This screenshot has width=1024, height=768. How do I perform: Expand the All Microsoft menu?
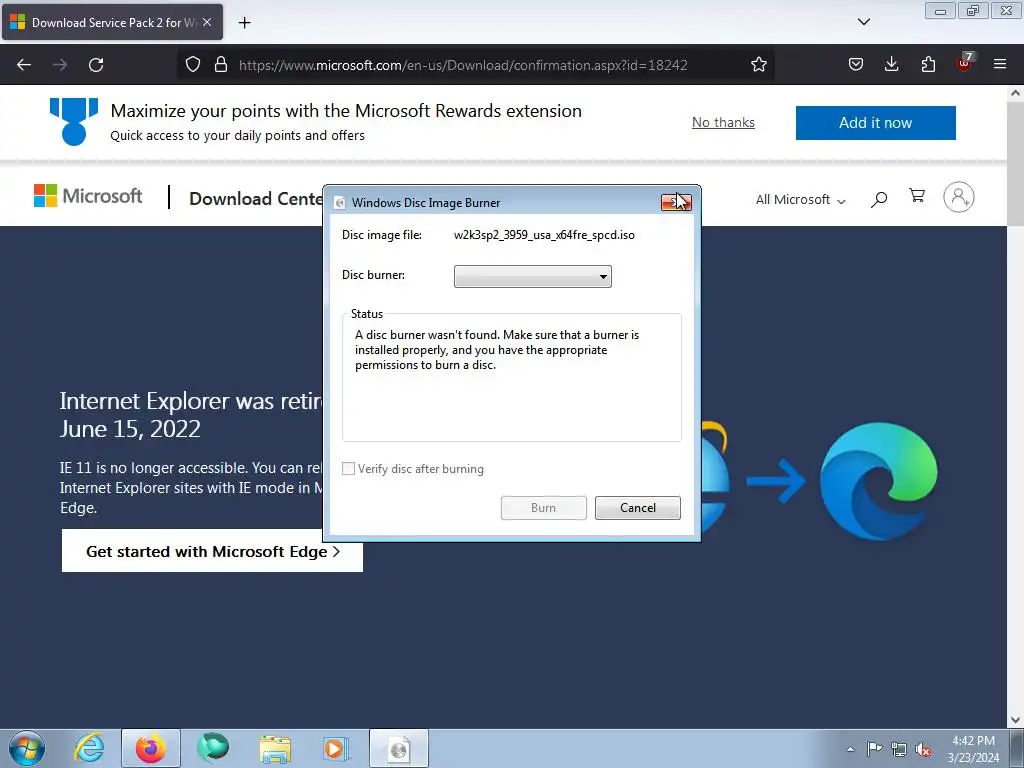pyautogui.click(x=800, y=200)
